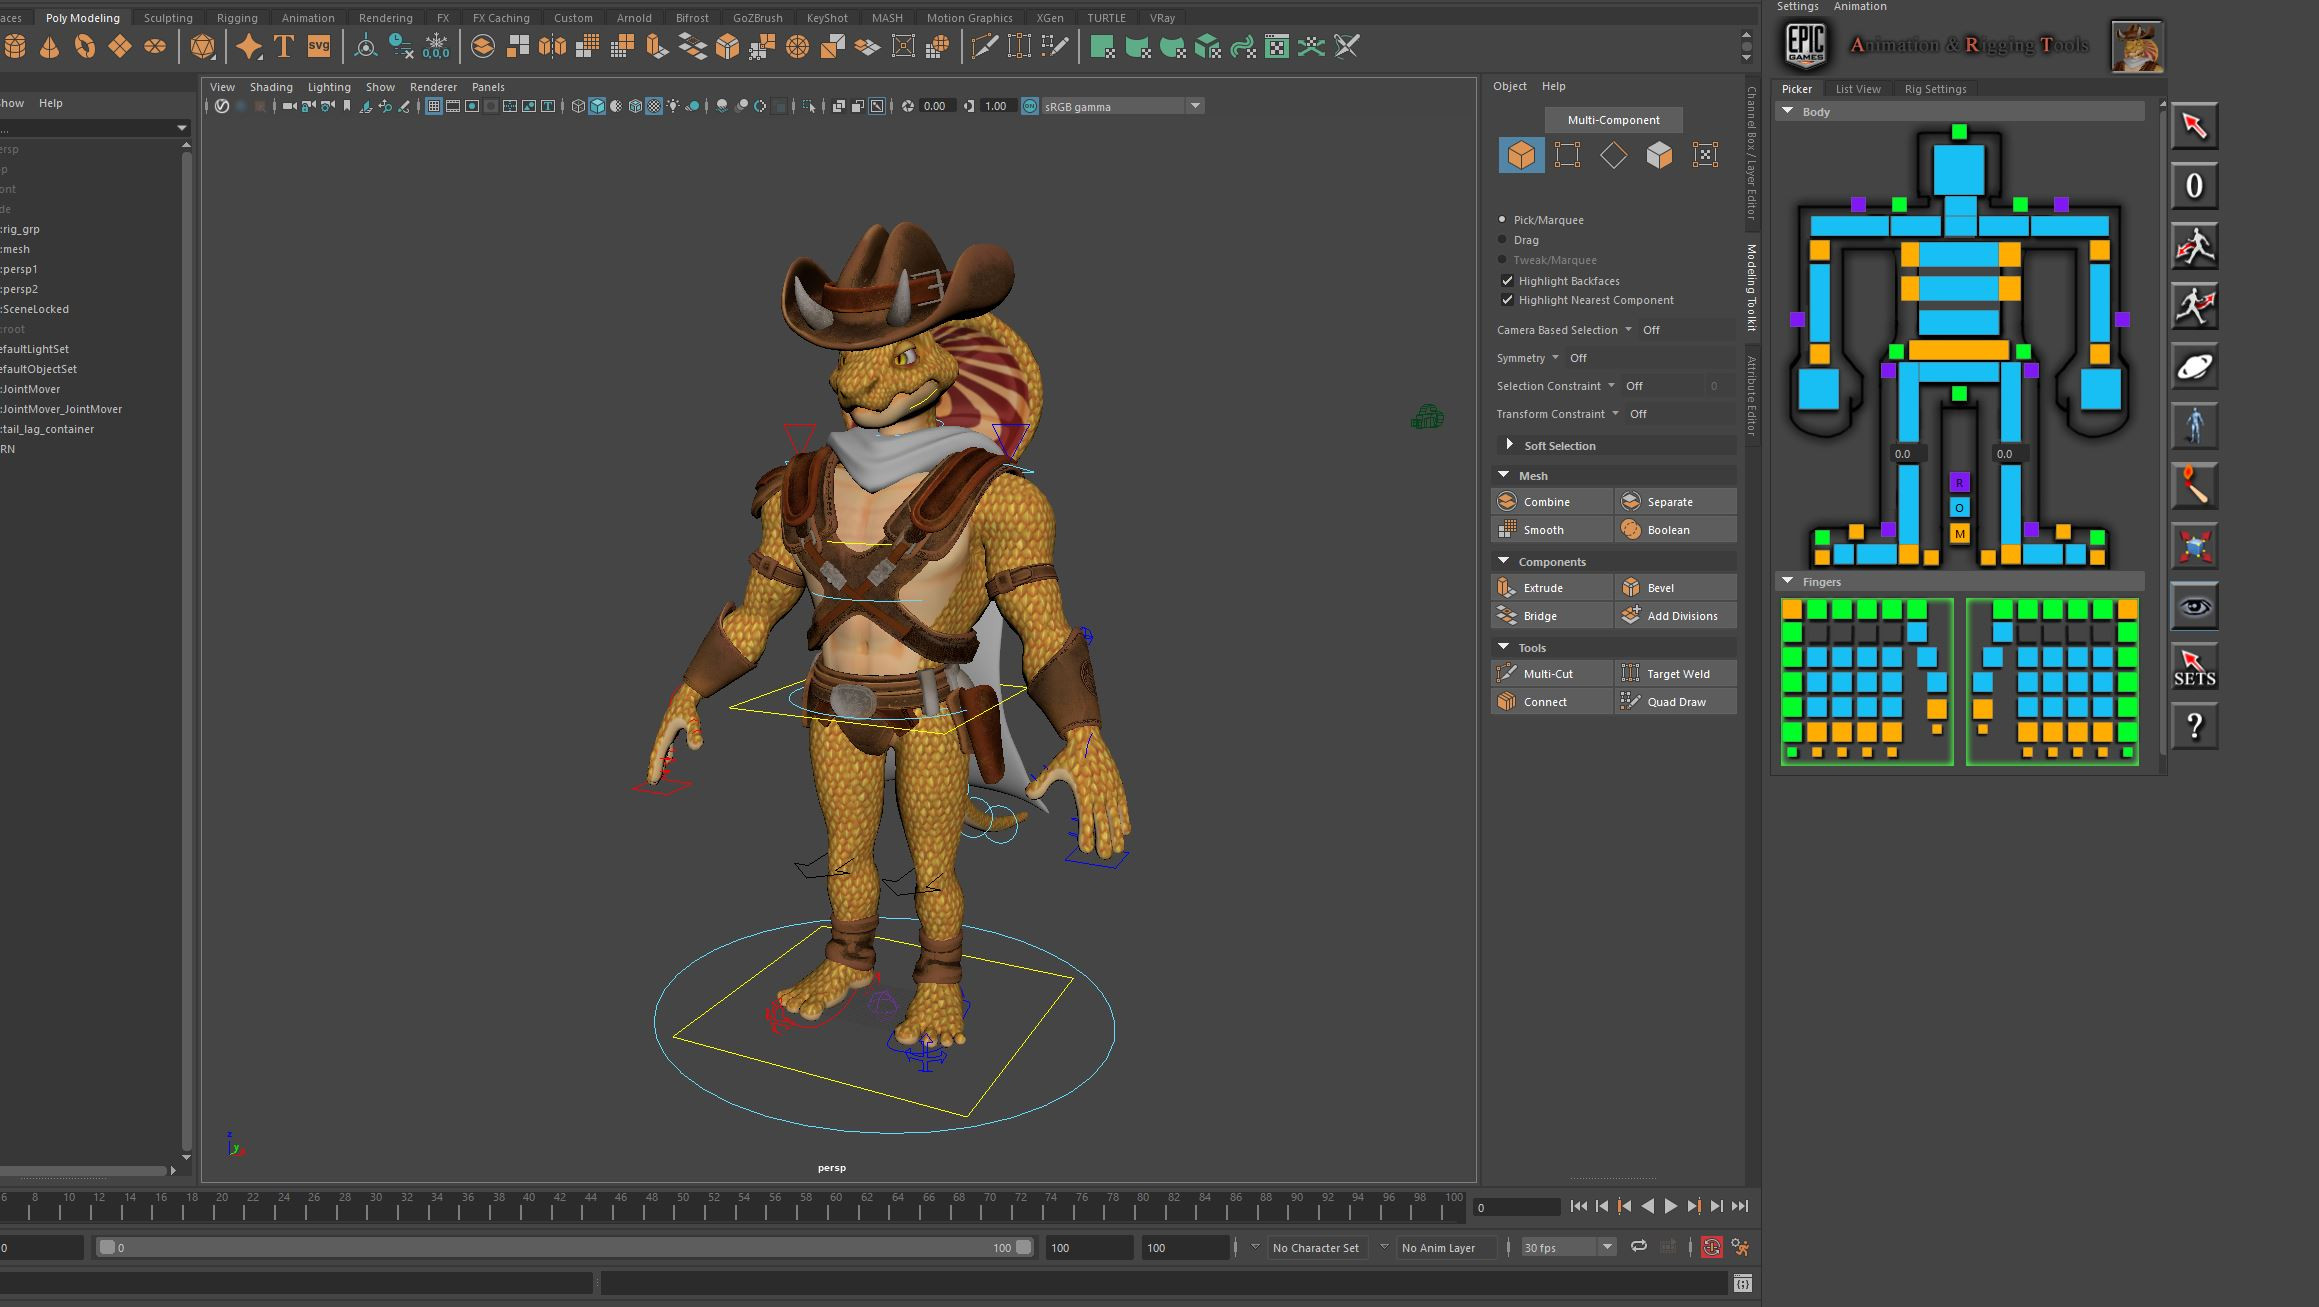The height and width of the screenshot is (1307, 2319).
Task: Click the orange hips bar in body picker
Action: (x=1959, y=350)
